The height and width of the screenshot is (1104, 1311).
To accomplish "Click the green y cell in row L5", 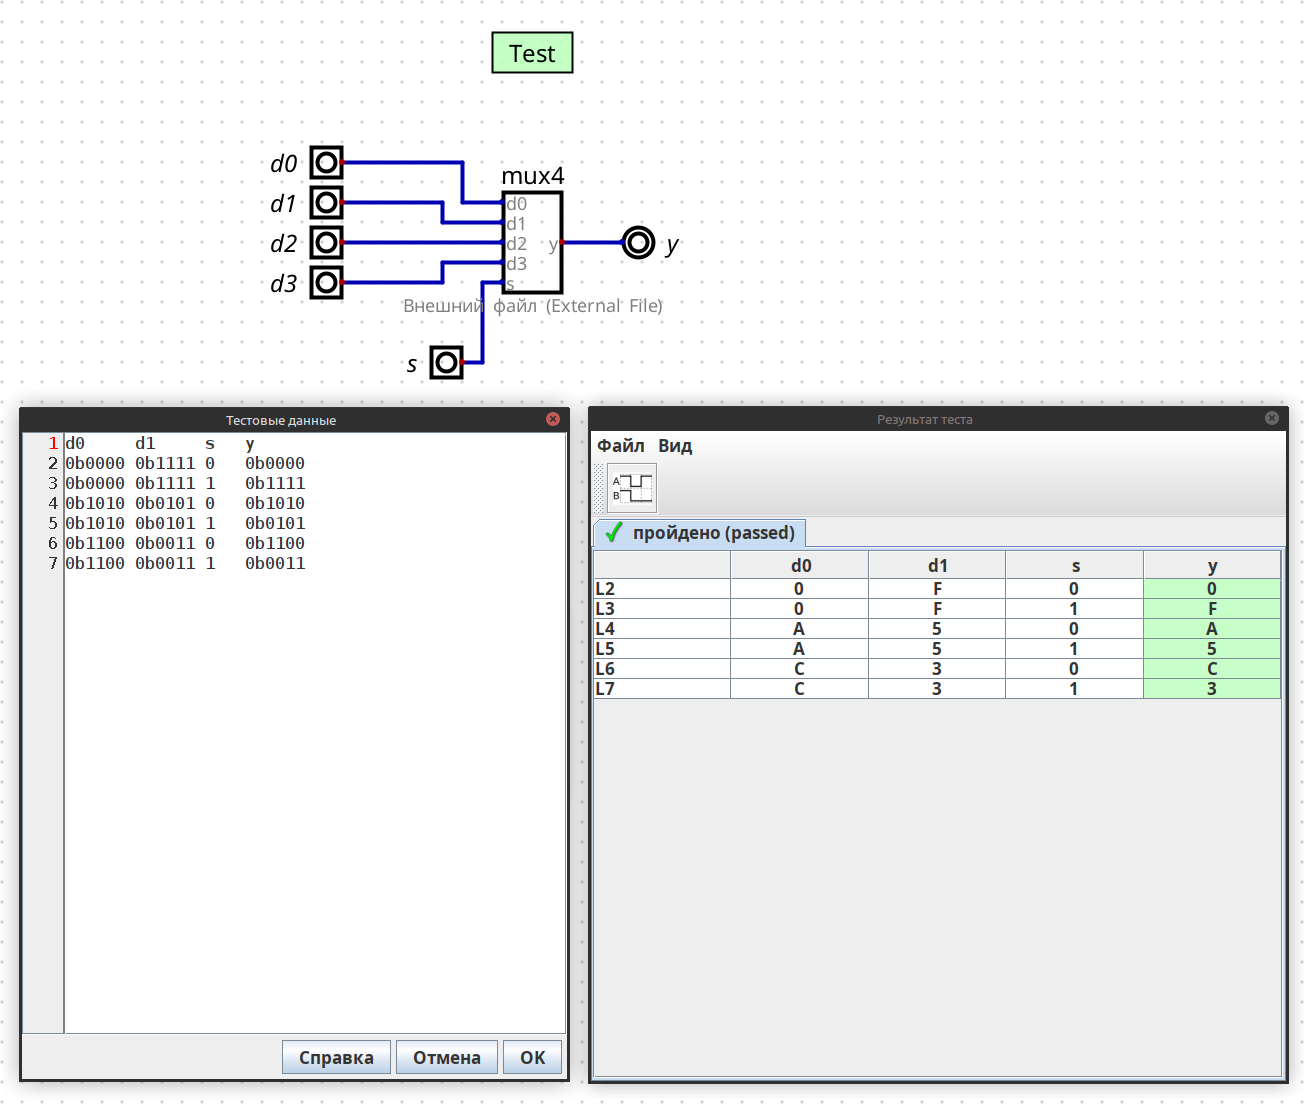I will [1212, 649].
